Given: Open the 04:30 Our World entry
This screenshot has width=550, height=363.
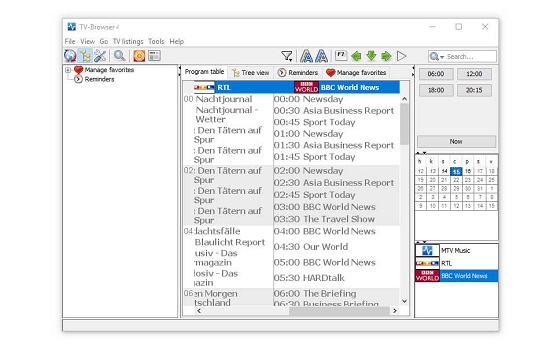Looking at the screenshot, I should pyautogui.click(x=311, y=247).
